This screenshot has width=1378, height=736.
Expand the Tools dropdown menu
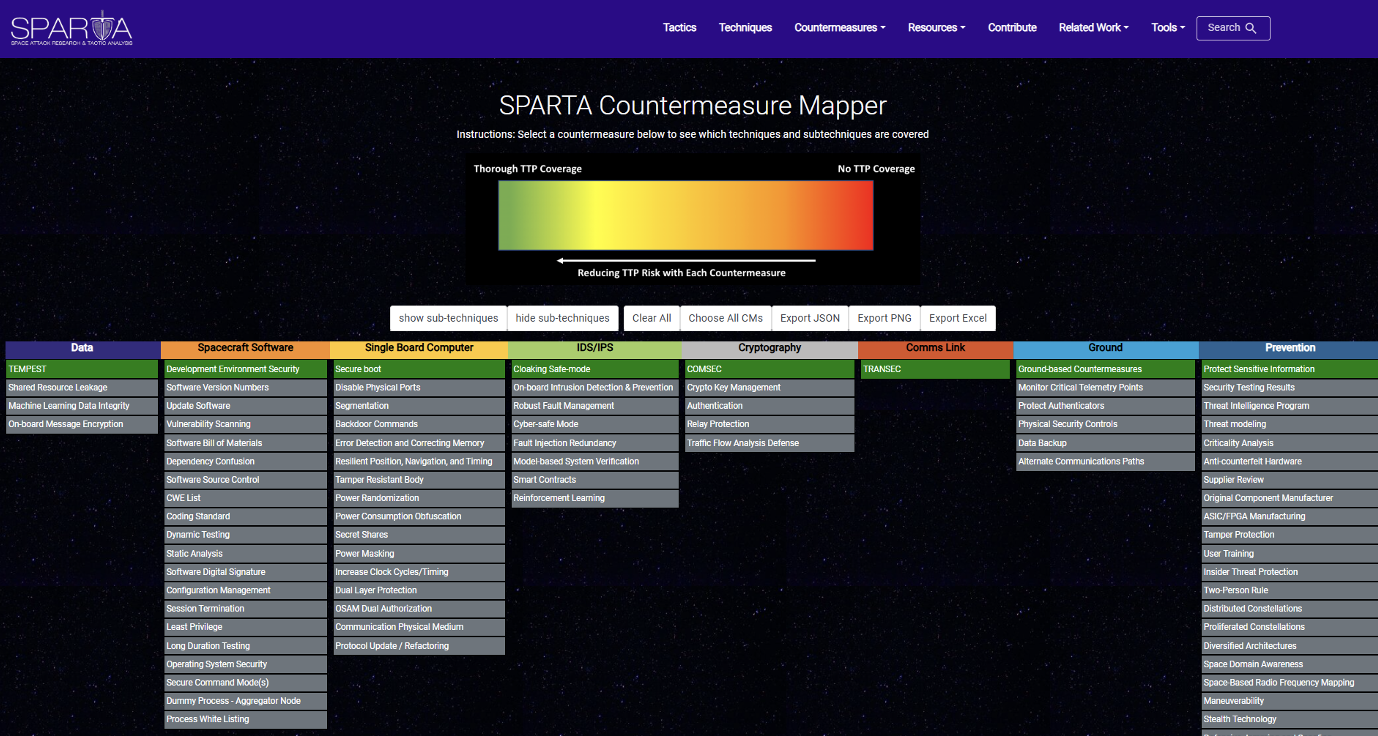[x=1168, y=28]
